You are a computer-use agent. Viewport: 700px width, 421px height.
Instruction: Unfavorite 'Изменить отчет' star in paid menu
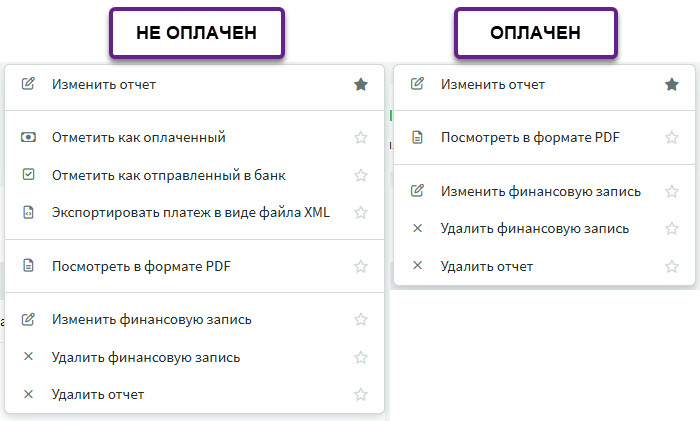point(672,85)
